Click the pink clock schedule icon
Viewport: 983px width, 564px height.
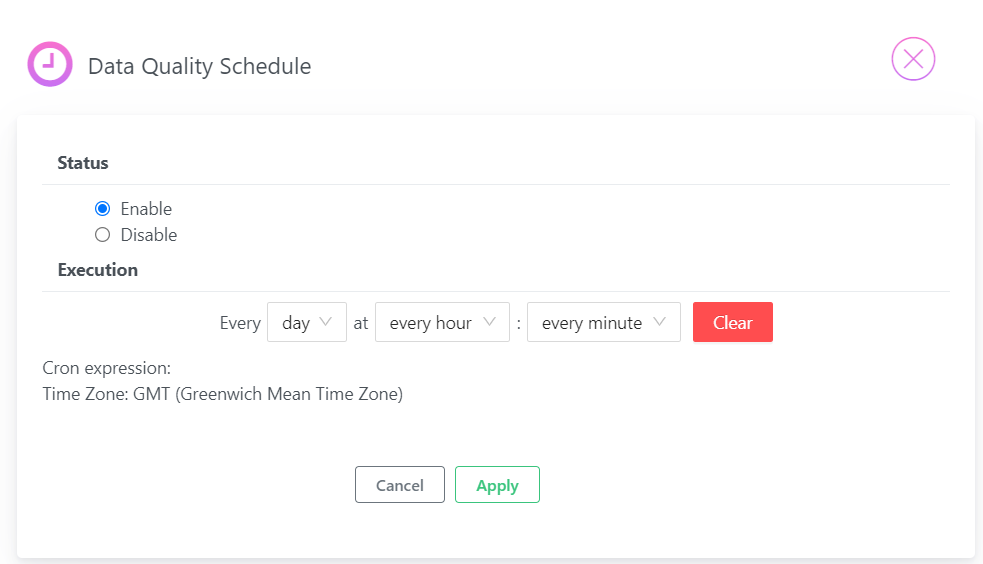point(50,64)
